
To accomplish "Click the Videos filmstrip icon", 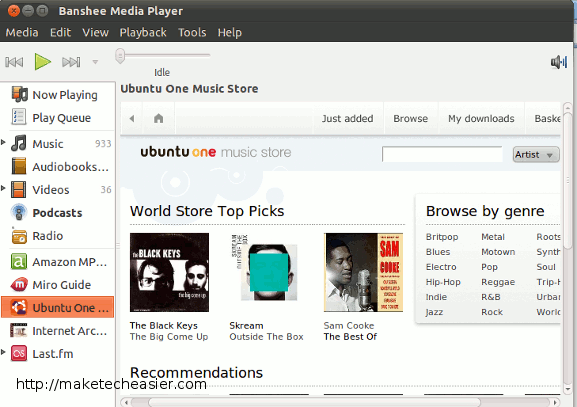I will [18, 190].
